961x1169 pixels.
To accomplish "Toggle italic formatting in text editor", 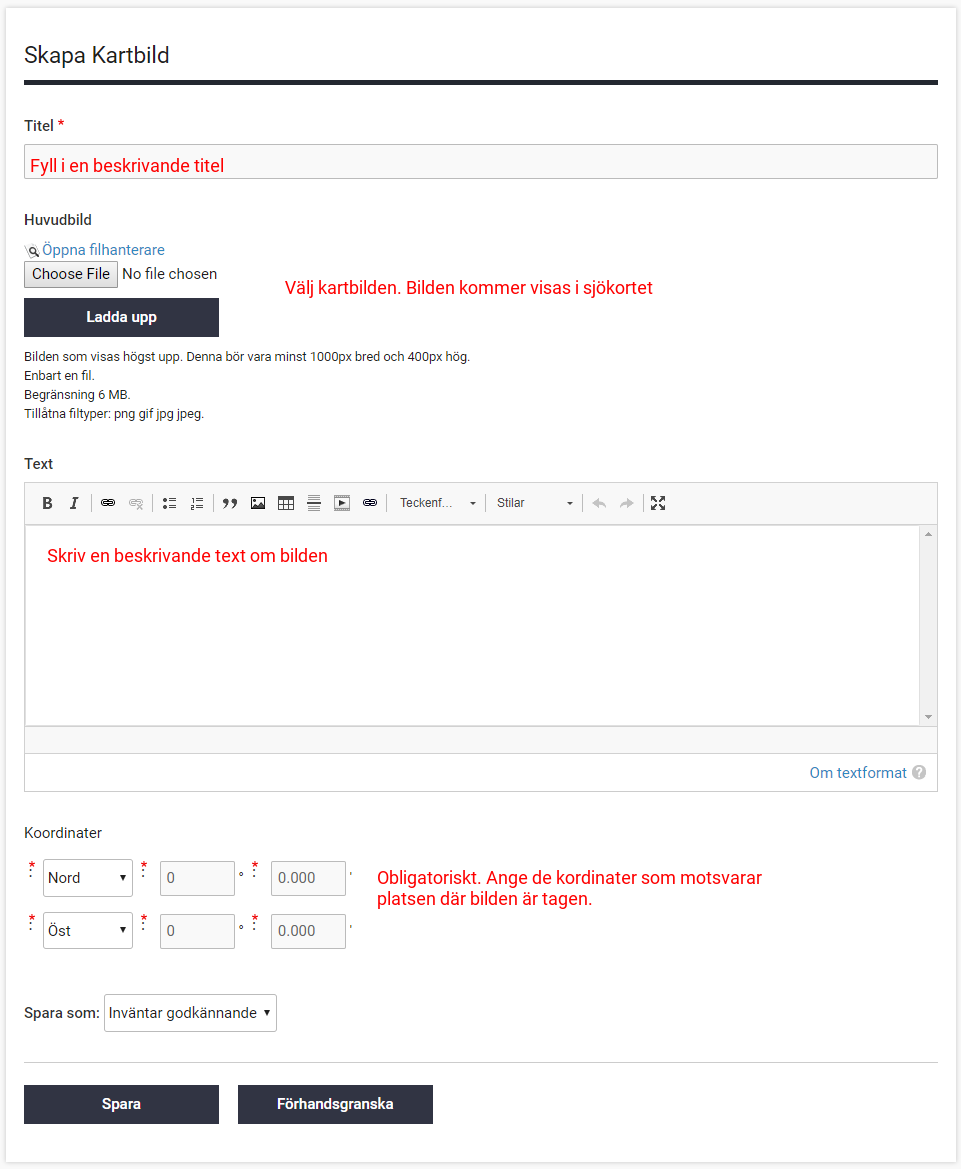I will (x=74, y=503).
